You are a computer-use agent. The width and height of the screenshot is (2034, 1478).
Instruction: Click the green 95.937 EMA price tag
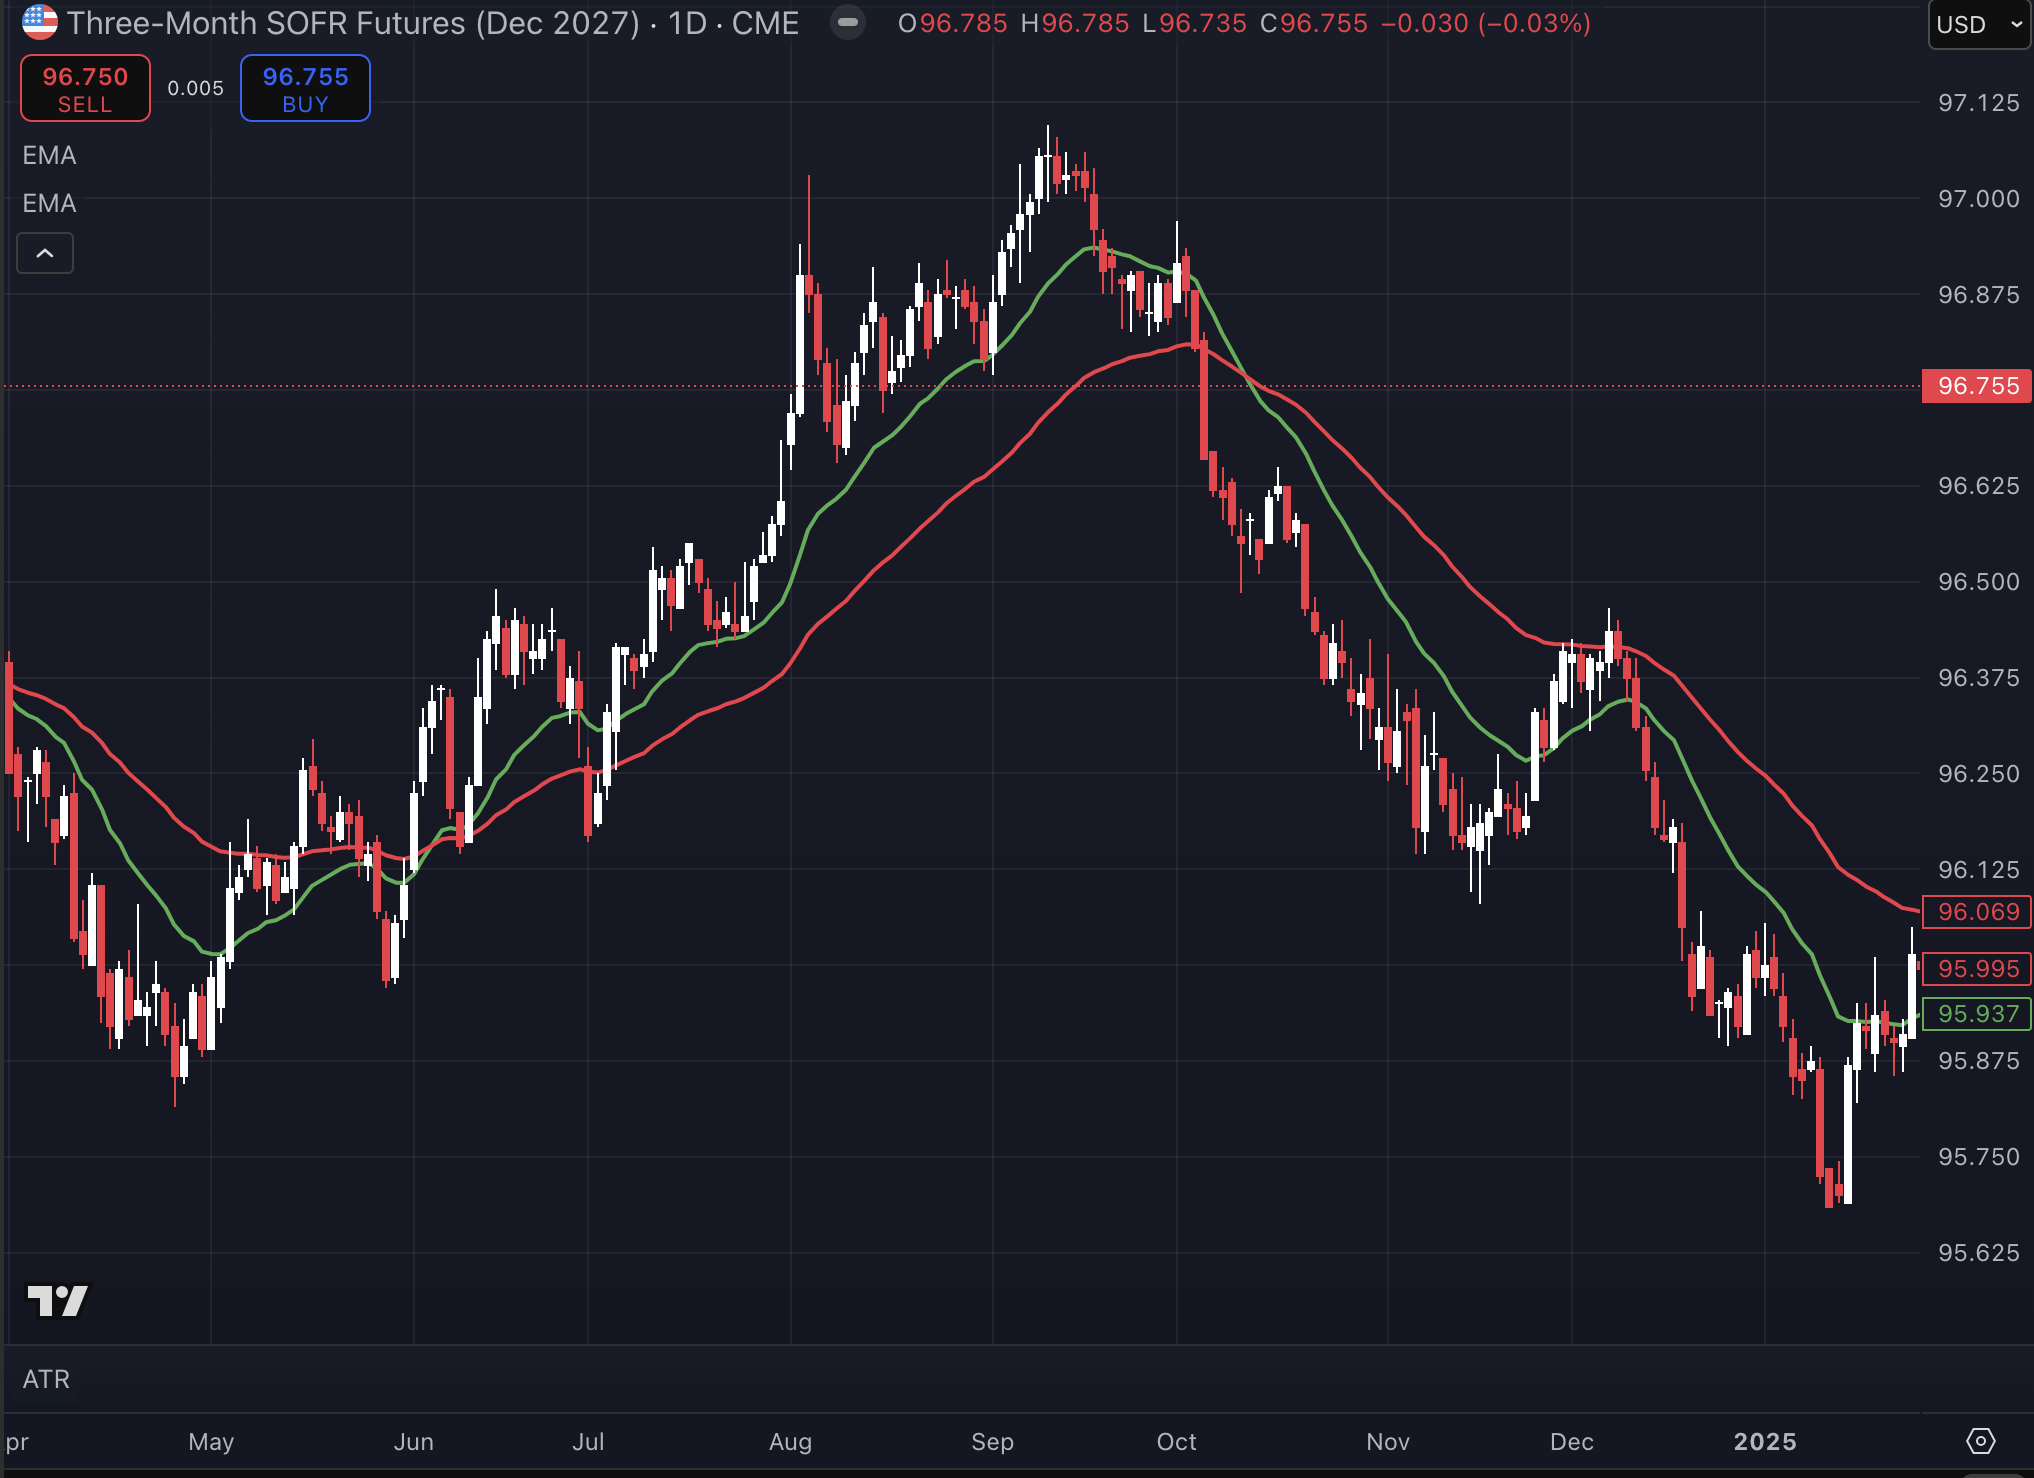click(1976, 1014)
